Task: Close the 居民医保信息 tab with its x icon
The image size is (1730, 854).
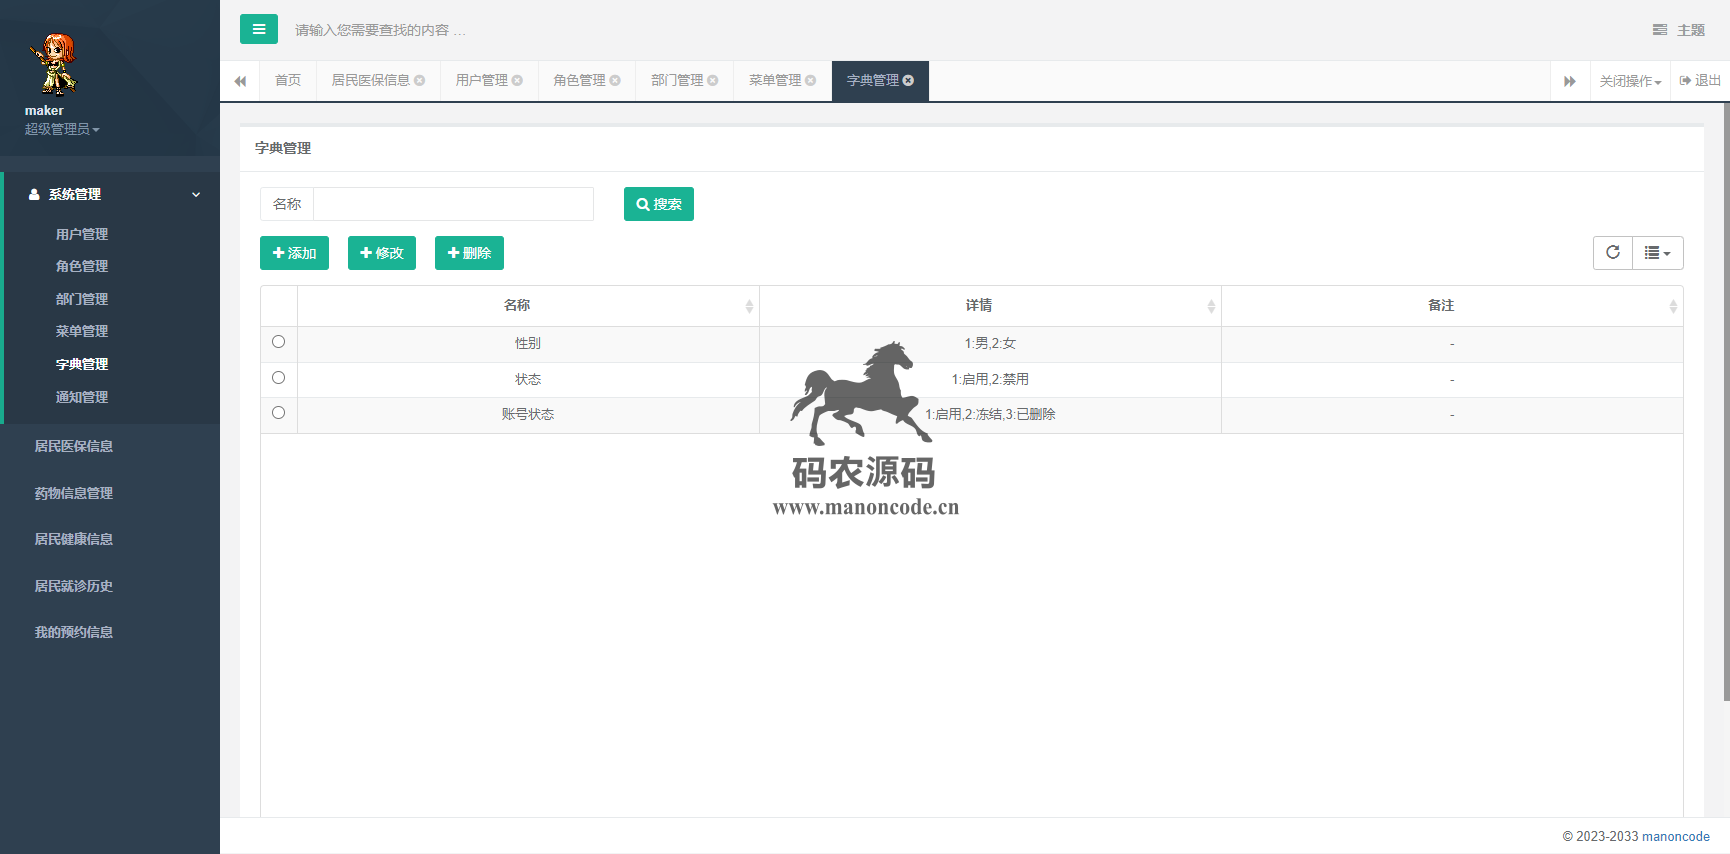Action: (420, 81)
